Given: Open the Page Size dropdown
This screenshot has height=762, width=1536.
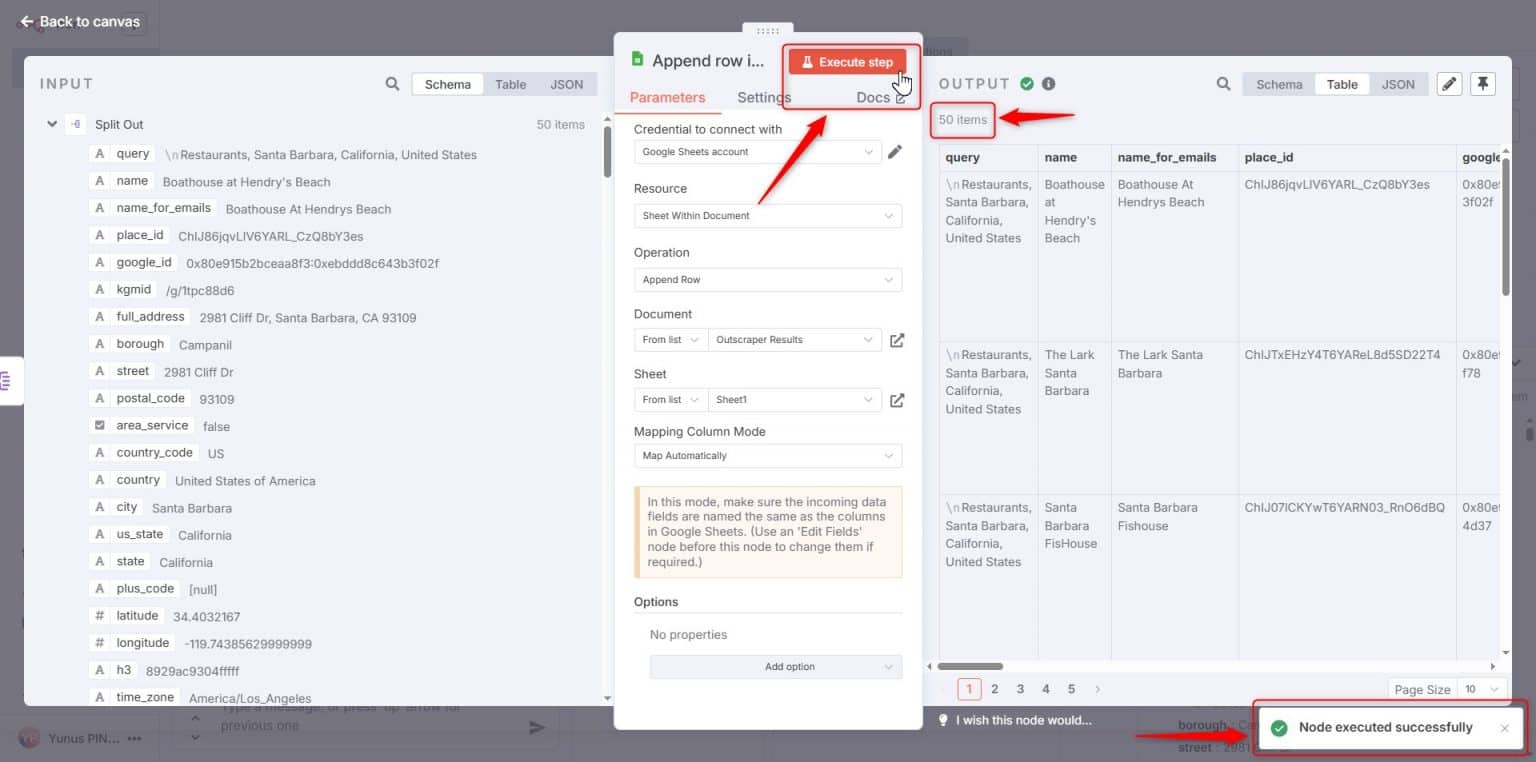Looking at the screenshot, I should [x=1478, y=689].
